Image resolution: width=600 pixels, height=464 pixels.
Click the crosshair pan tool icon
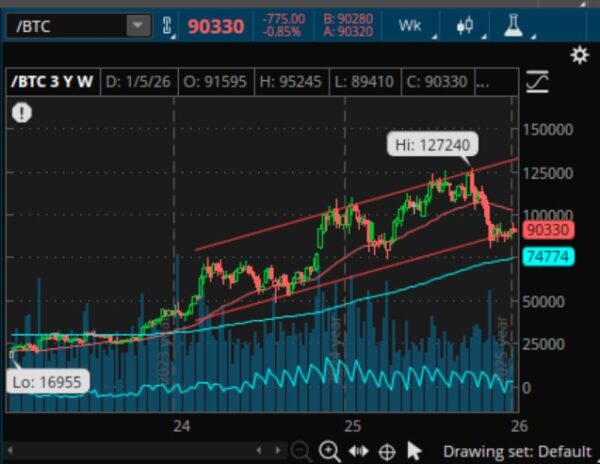pos(386,451)
